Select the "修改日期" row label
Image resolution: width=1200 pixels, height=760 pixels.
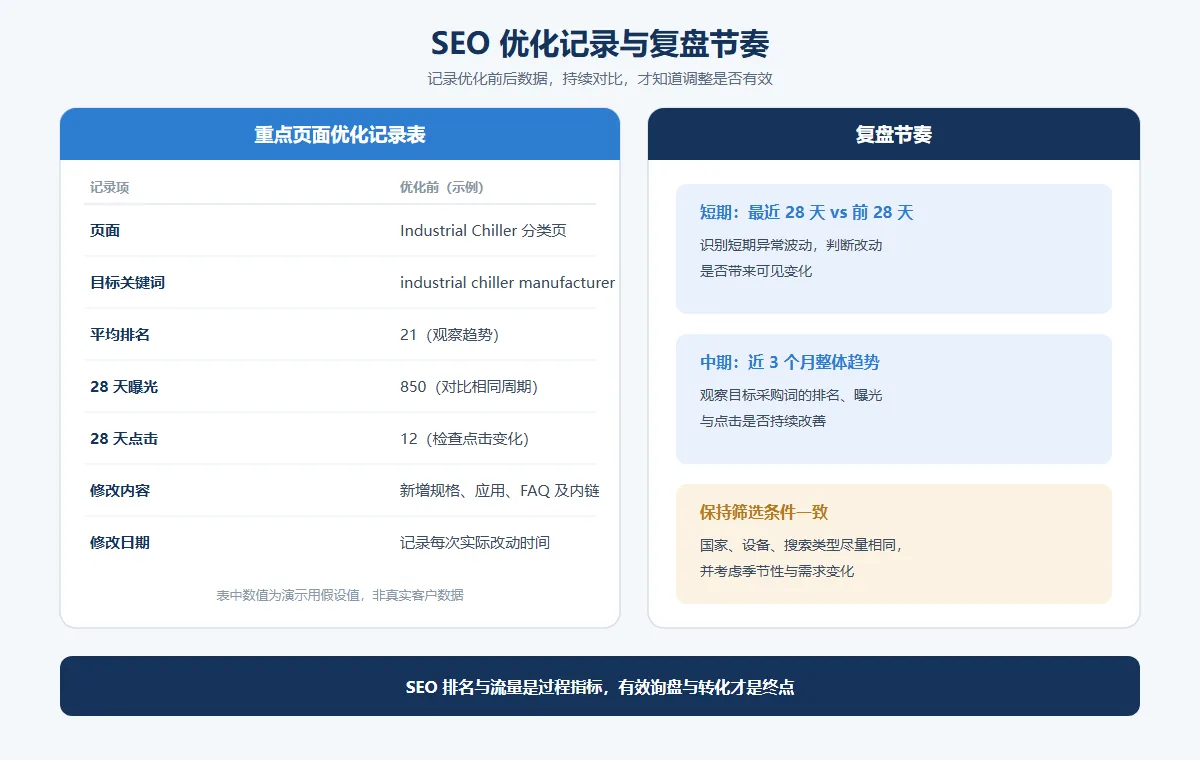(x=120, y=543)
